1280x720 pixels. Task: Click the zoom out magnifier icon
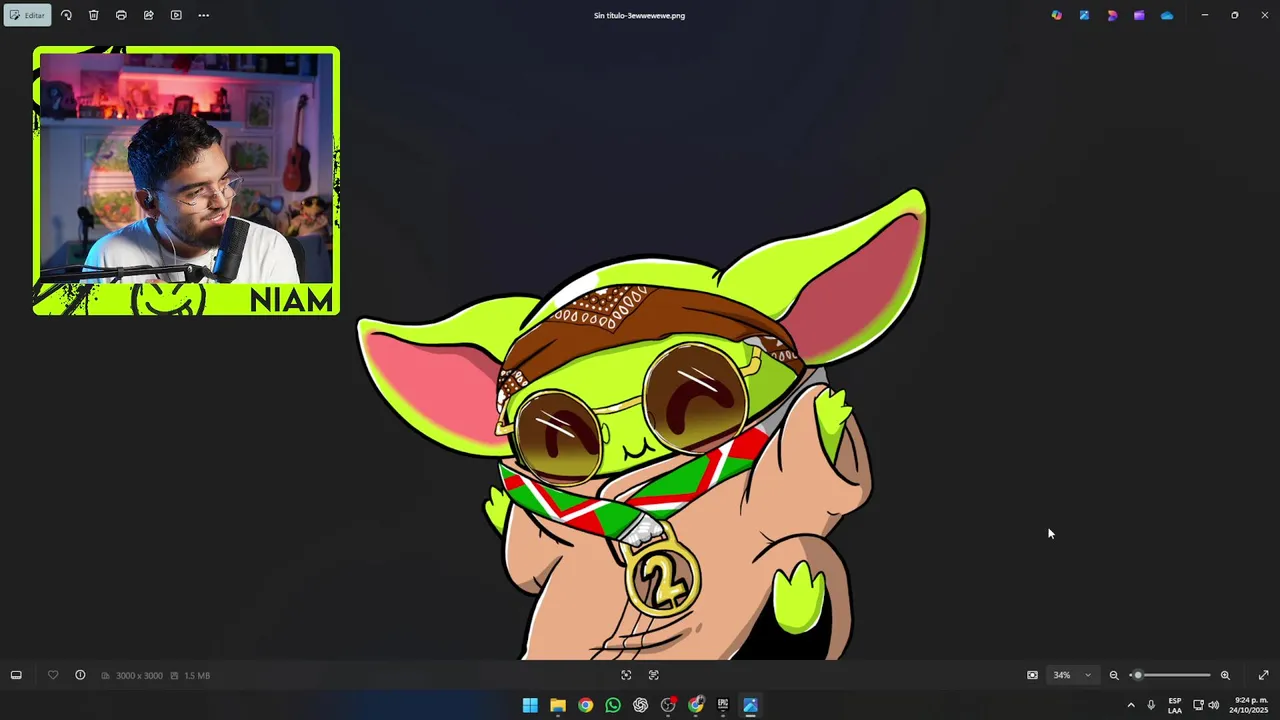pos(1114,675)
